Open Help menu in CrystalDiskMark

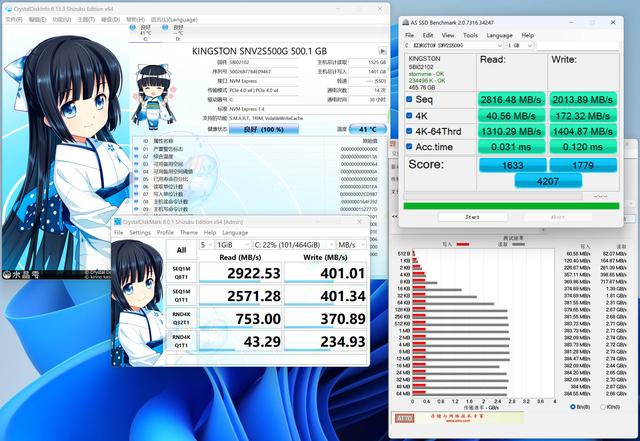pos(210,232)
